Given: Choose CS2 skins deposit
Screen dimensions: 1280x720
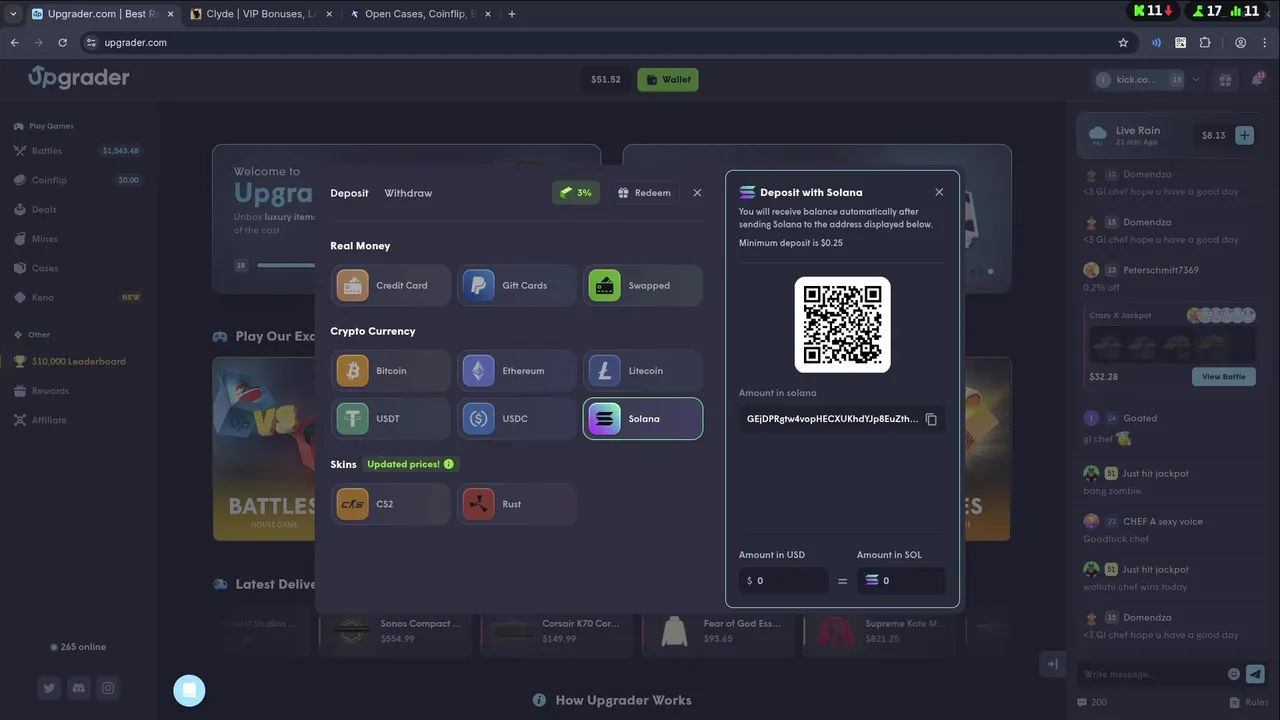Looking at the screenshot, I should tap(390, 504).
